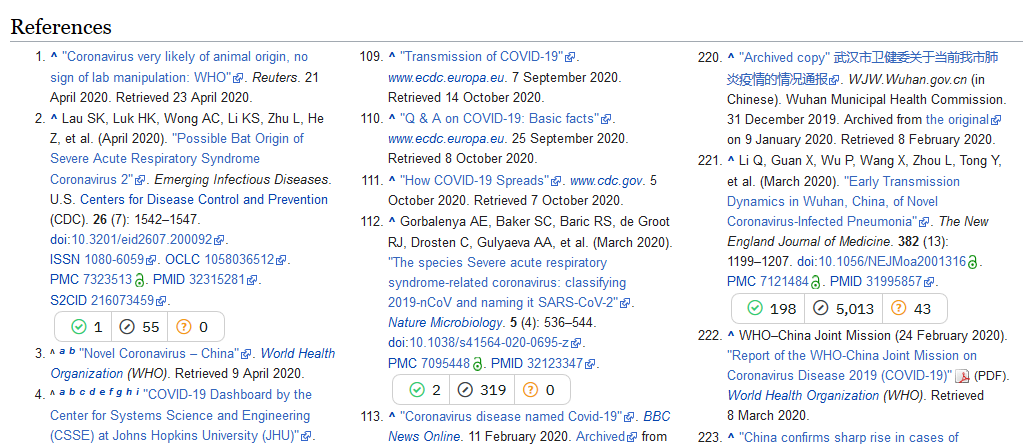Open the 'Transmission of COVID-19' link

(x=481, y=57)
